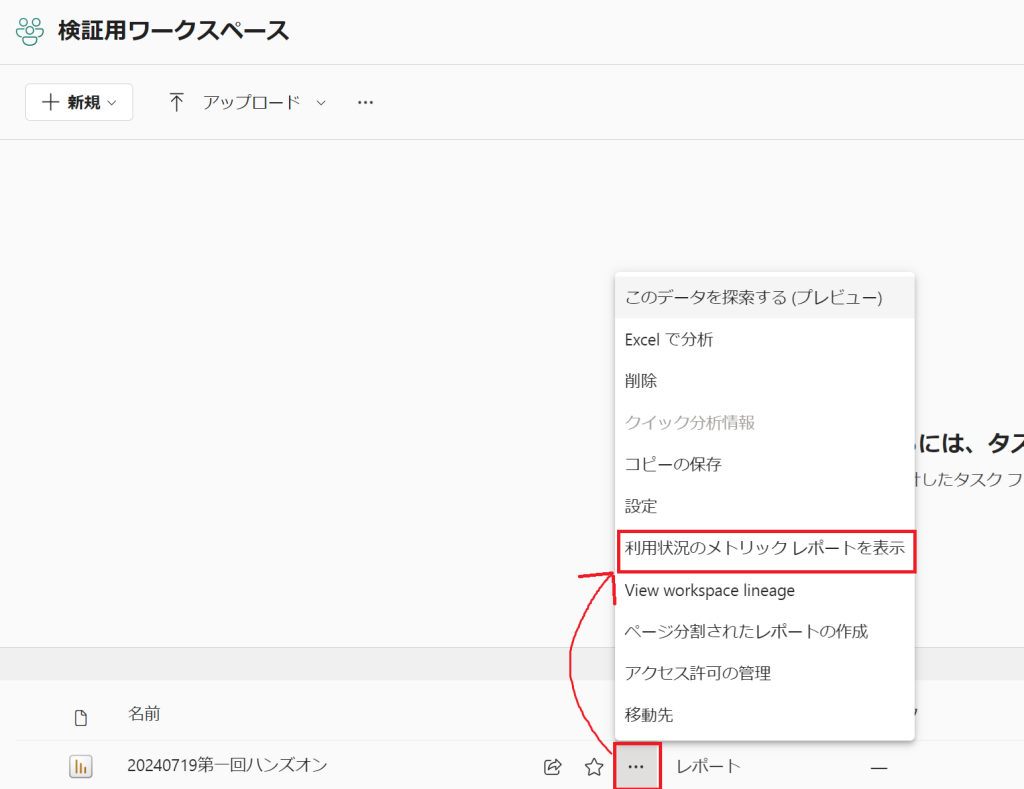Click View workspace lineage
This screenshot has width=1024, height=789.
(709, 590)
